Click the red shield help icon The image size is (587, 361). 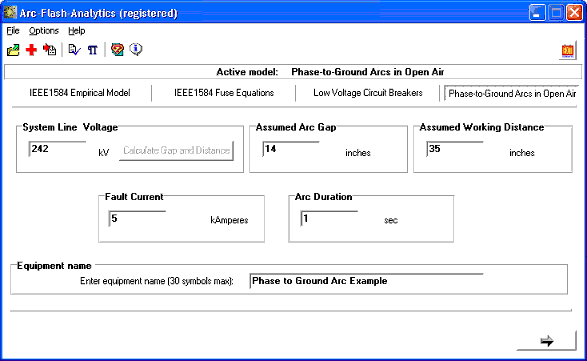117,49
